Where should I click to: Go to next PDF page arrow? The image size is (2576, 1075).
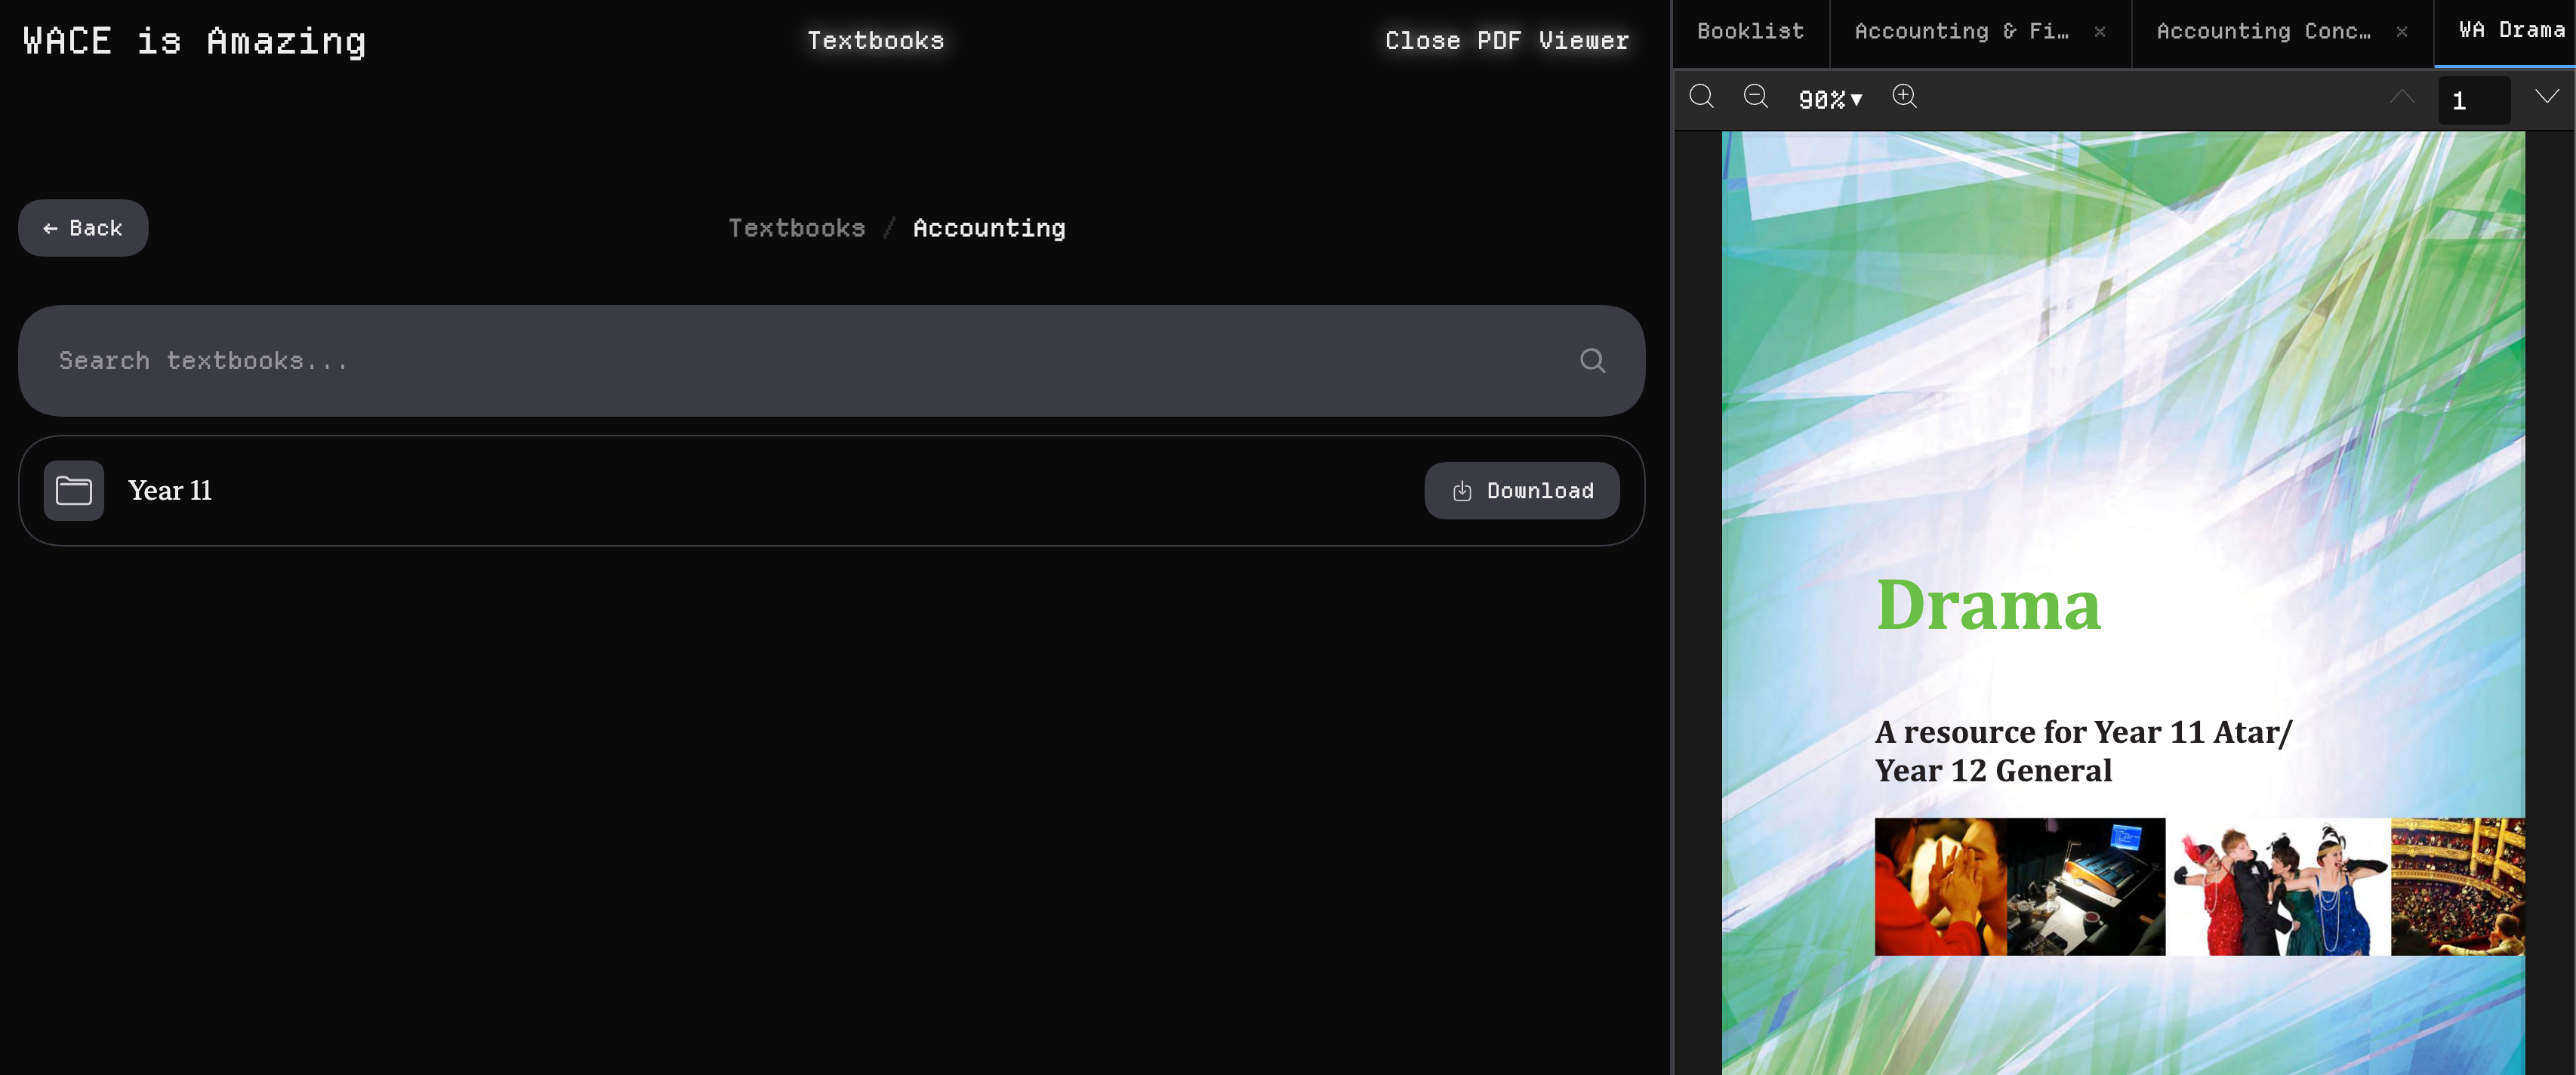[x=2546, y=97]
